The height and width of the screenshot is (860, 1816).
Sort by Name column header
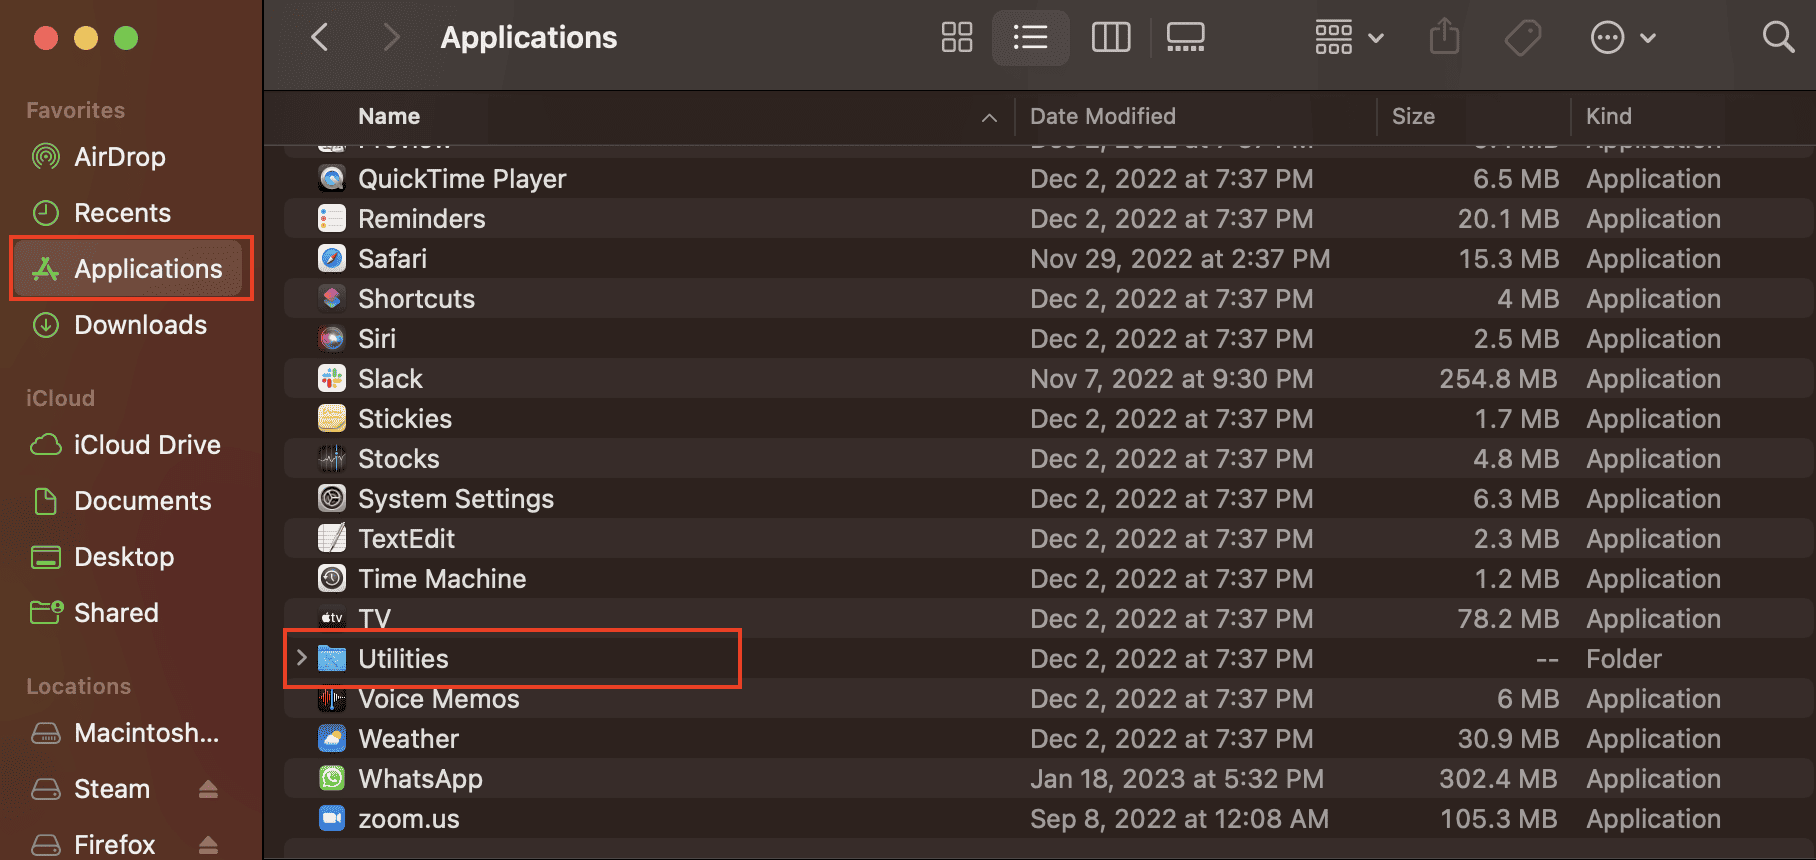coord(389,116)
